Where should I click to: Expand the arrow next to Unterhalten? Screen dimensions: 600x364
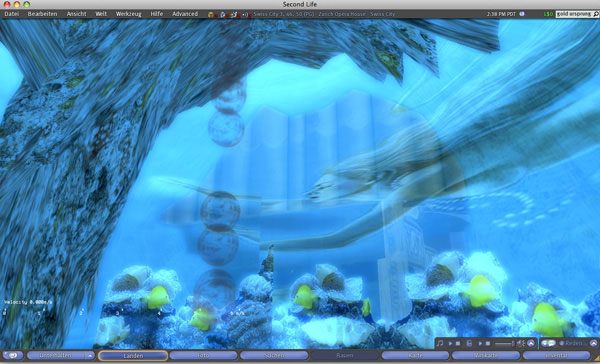90,356
